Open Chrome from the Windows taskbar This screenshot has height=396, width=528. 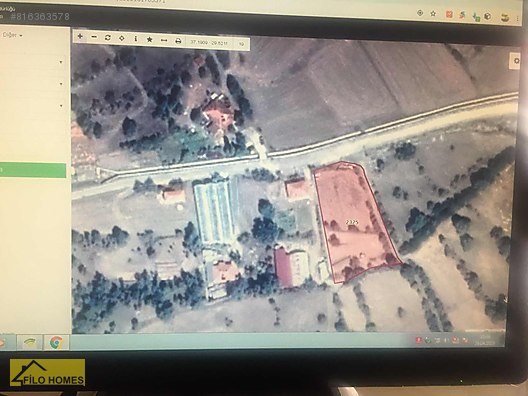coord(56,342)
